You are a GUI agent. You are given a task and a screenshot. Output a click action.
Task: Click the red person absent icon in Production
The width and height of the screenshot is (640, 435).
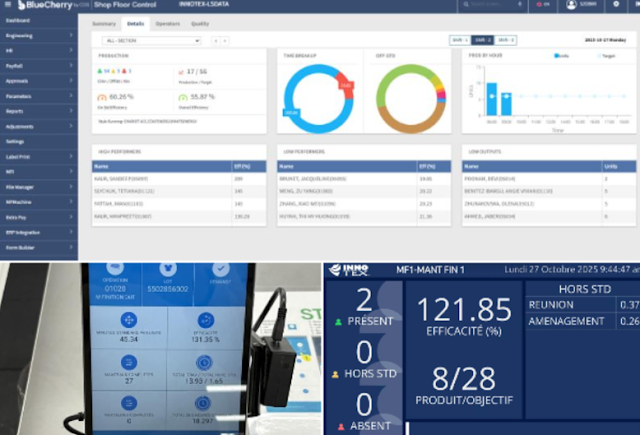coord(124,71)
